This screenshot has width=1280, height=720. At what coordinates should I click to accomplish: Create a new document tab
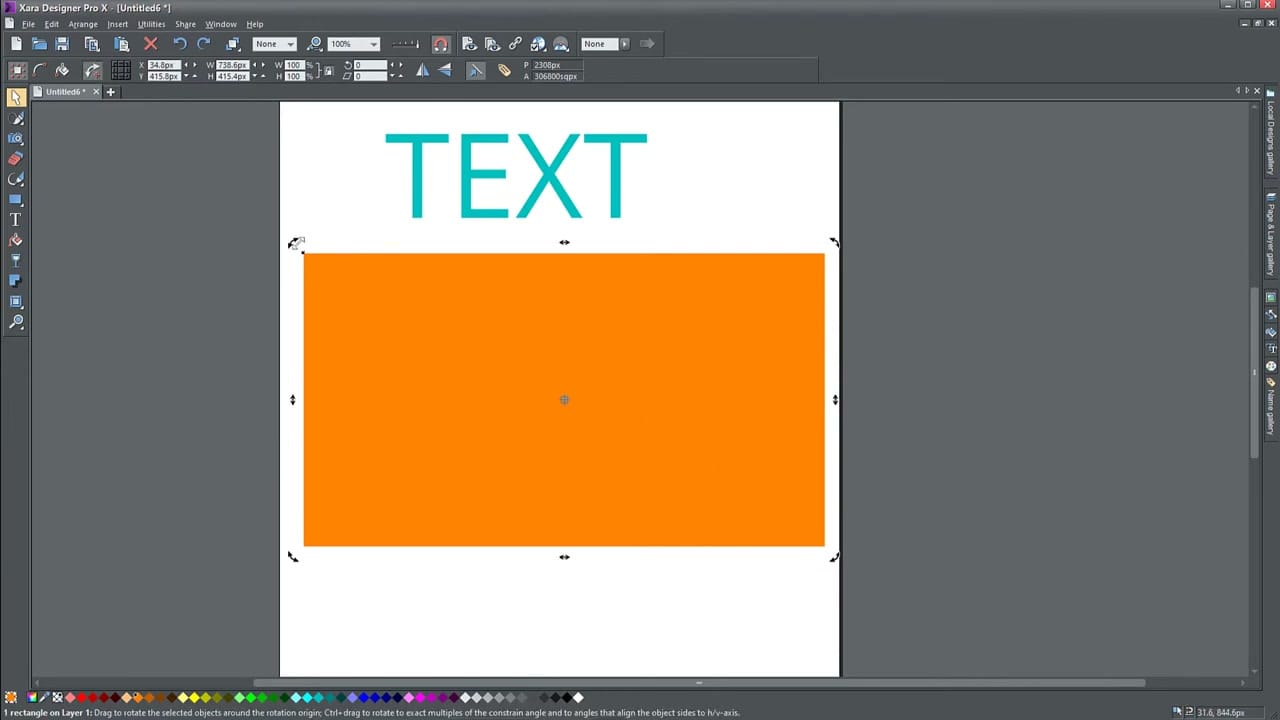110,91
